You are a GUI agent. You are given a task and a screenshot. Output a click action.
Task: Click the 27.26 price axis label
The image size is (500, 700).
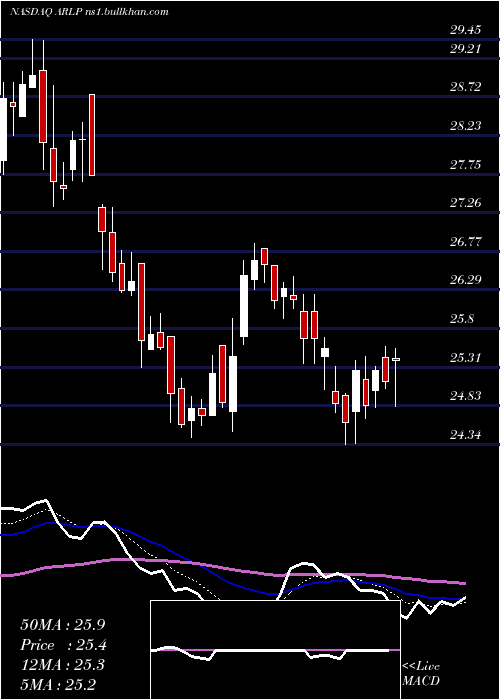pyautogui.click(x=466, y=203)
